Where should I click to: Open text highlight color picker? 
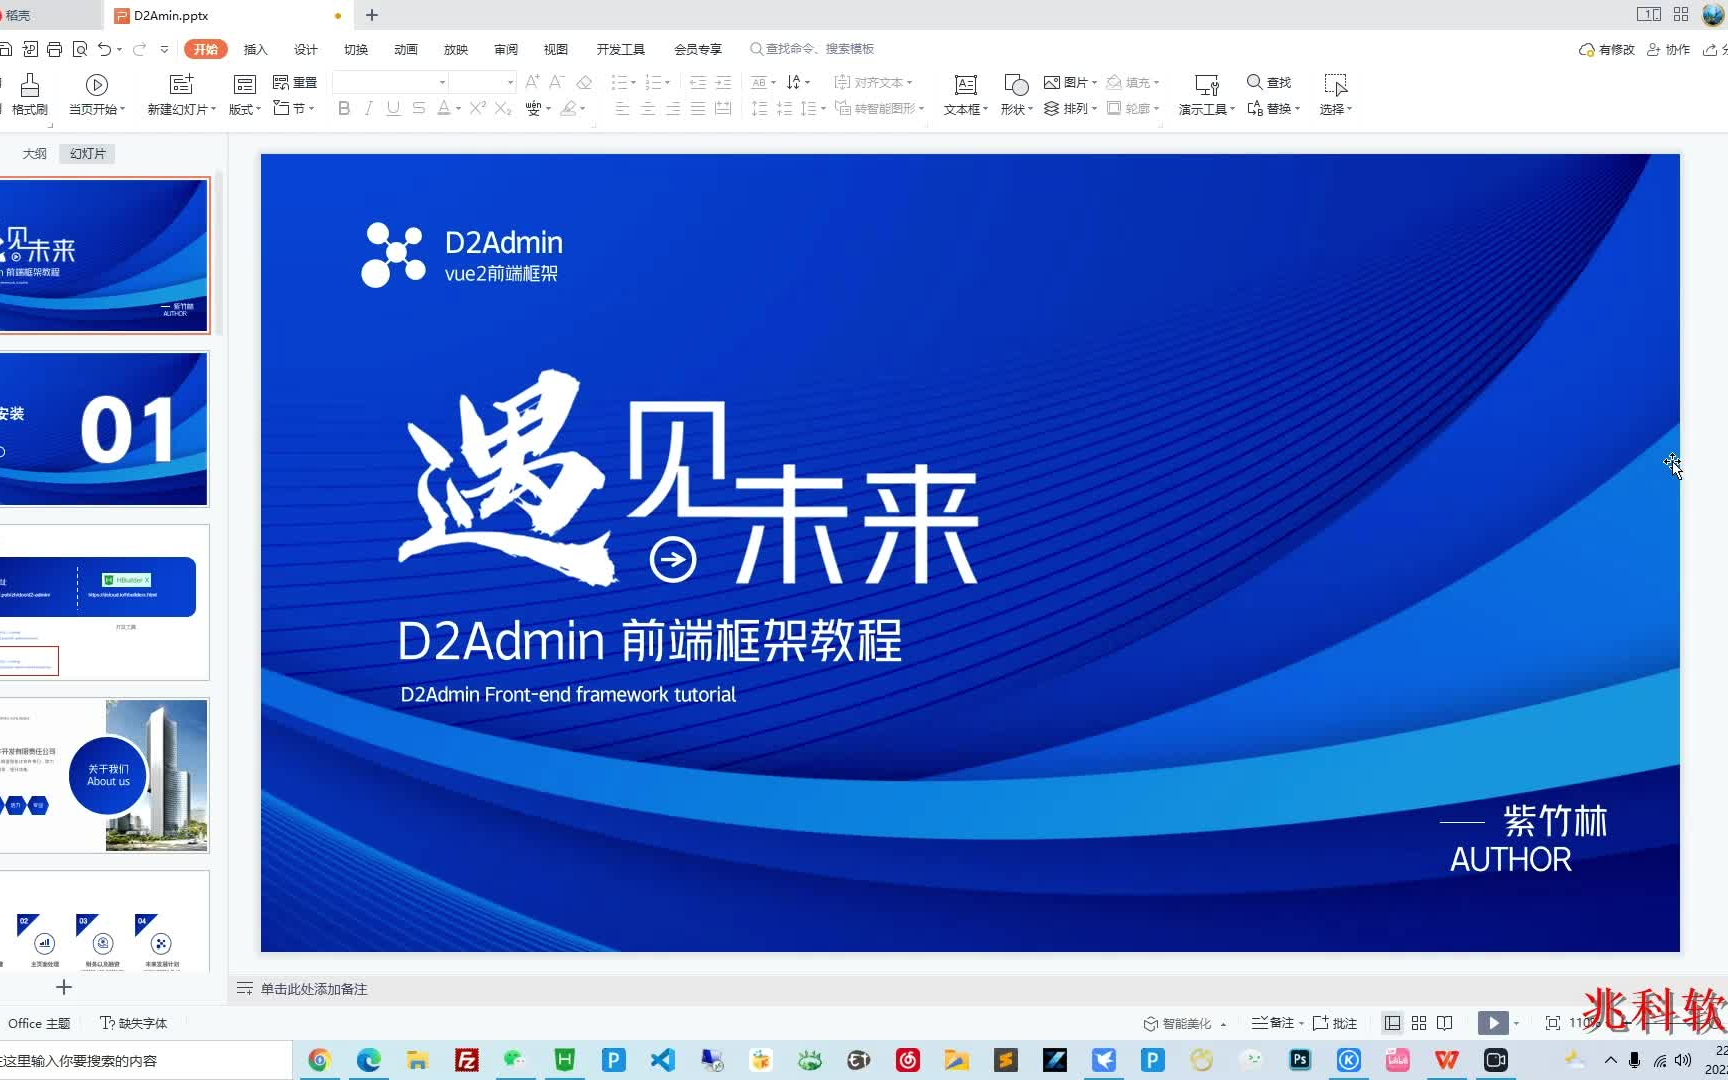click(x=583, y=108)
